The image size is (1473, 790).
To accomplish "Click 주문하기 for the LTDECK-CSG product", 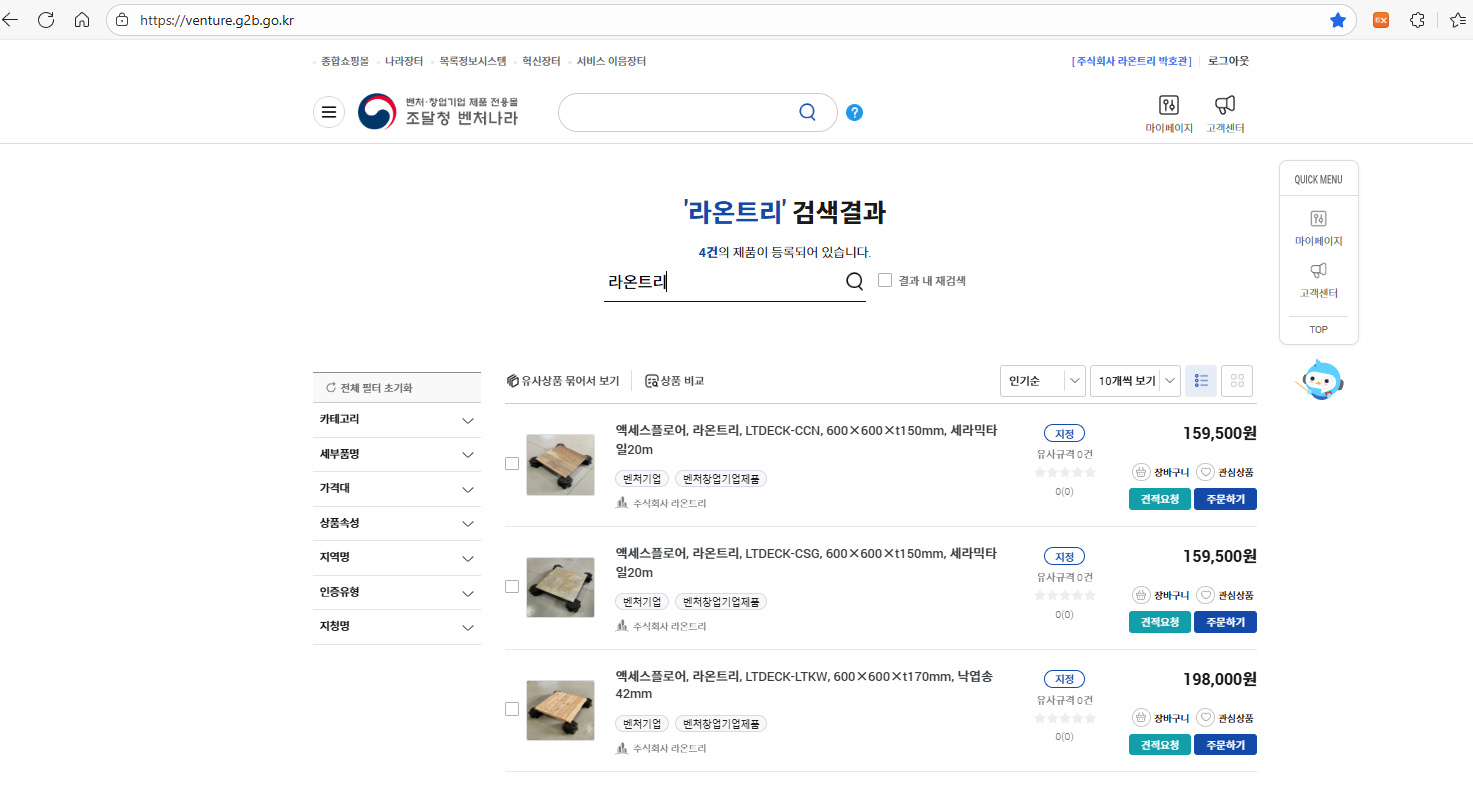I will pyautogui.click(x=1225, y=622).
